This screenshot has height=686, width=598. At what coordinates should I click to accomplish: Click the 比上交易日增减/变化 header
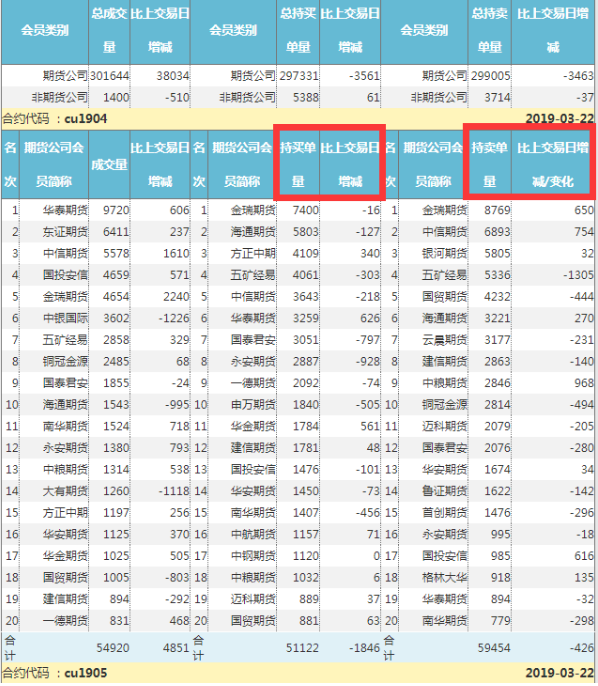point(553,165)
